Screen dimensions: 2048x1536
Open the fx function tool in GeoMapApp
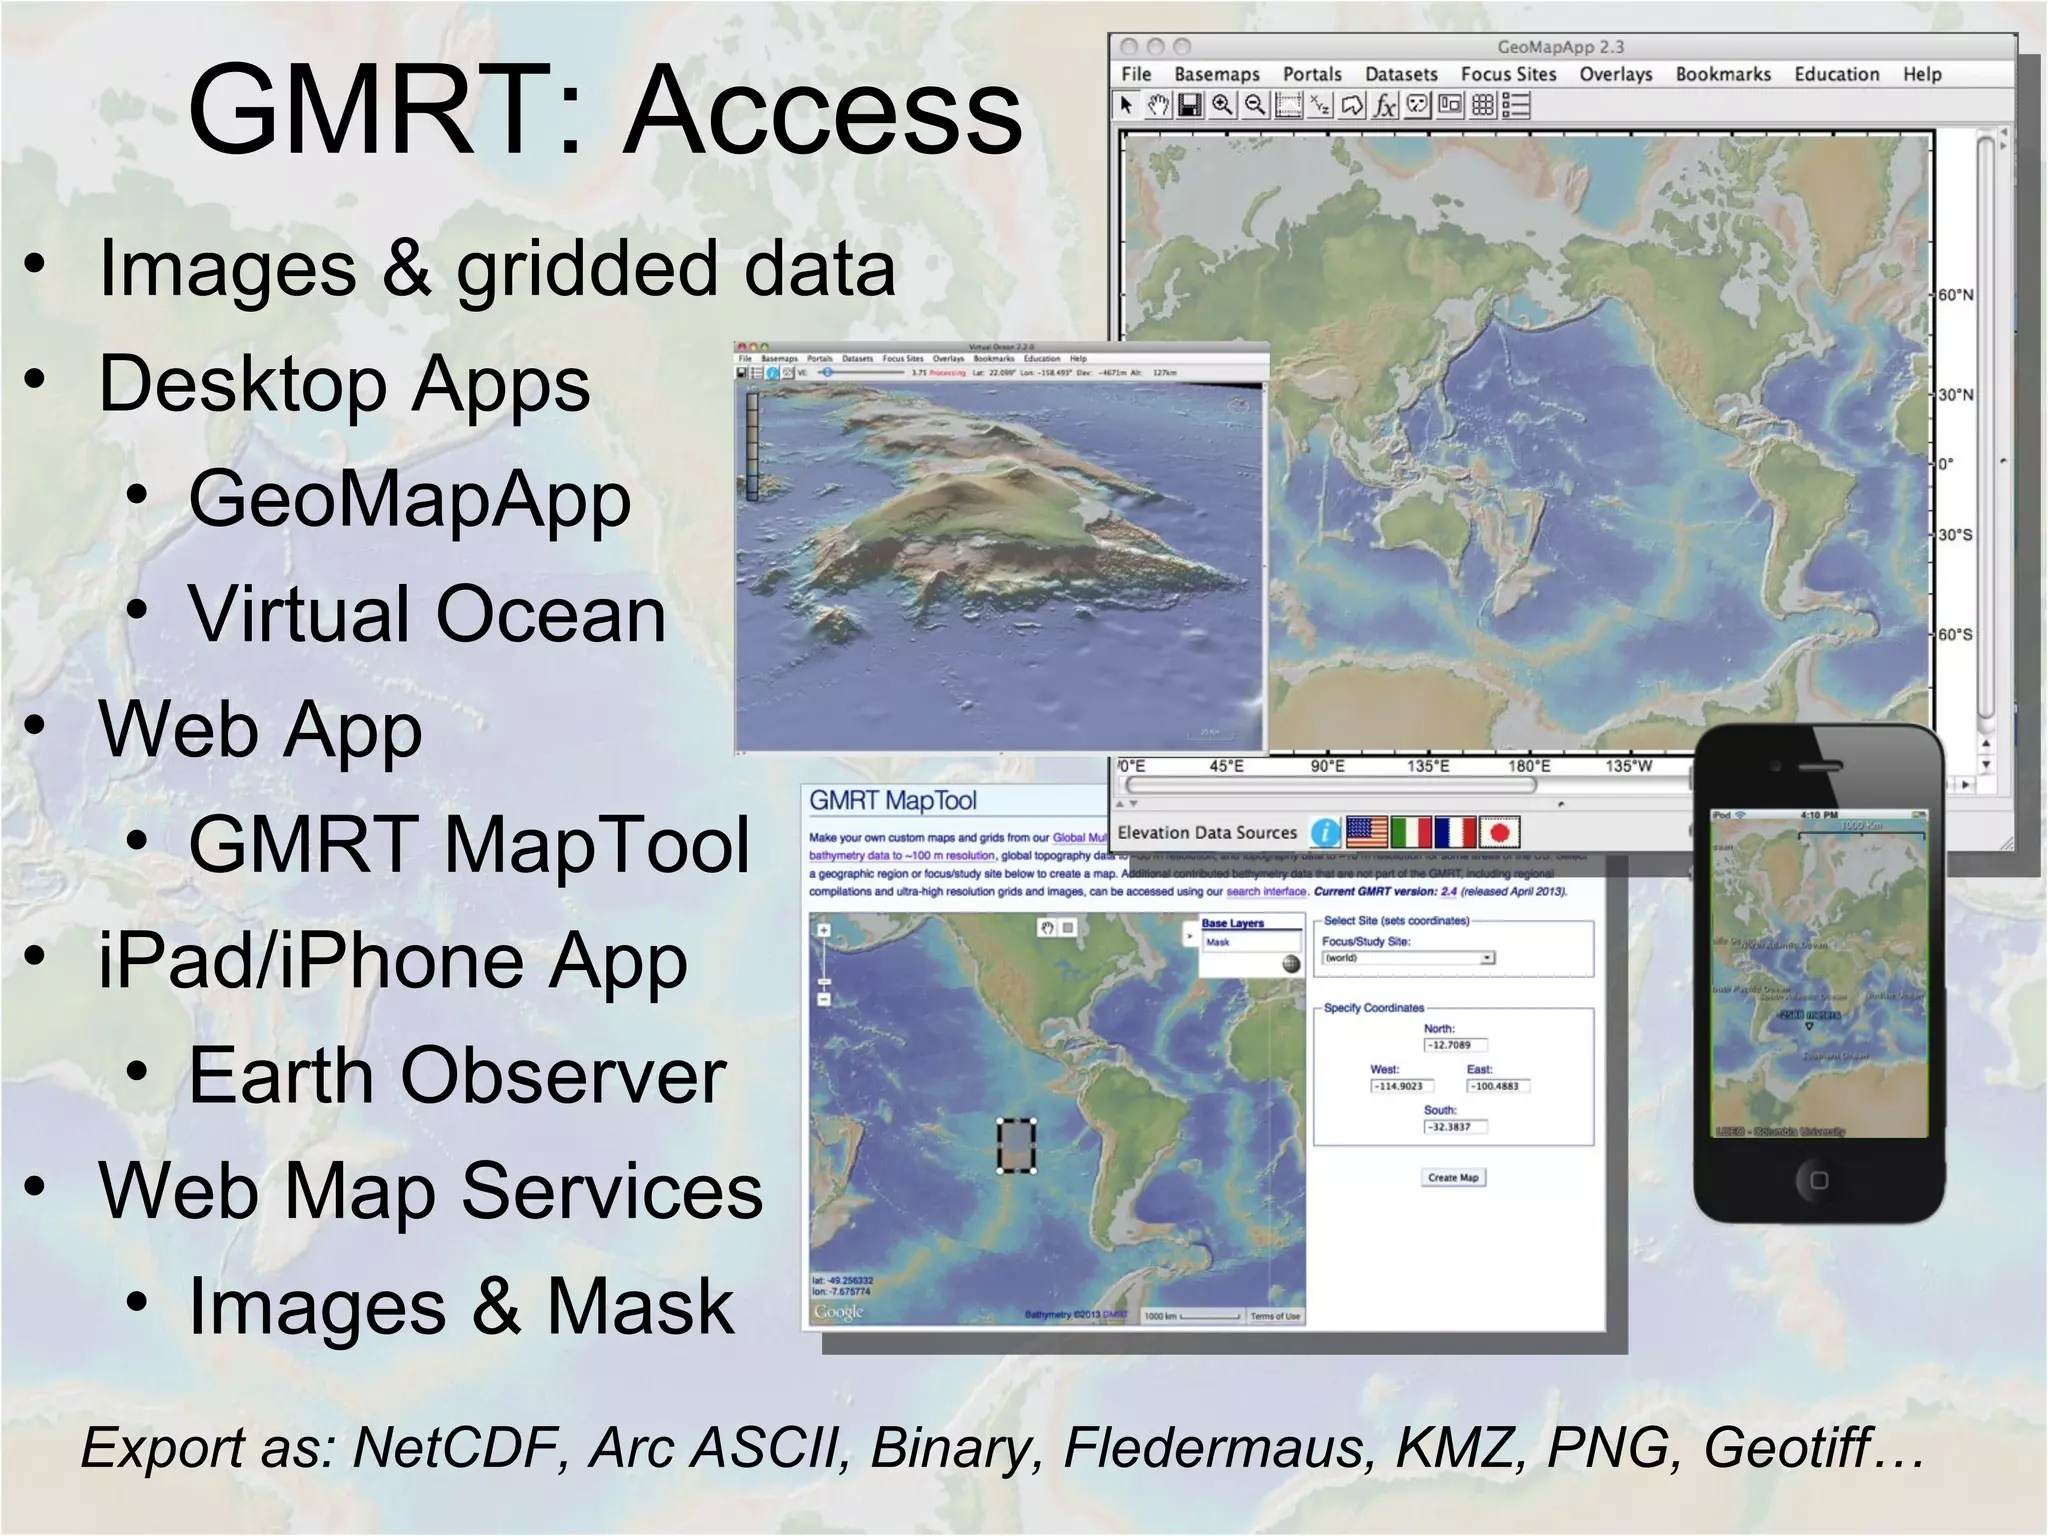coord(1385,105)
